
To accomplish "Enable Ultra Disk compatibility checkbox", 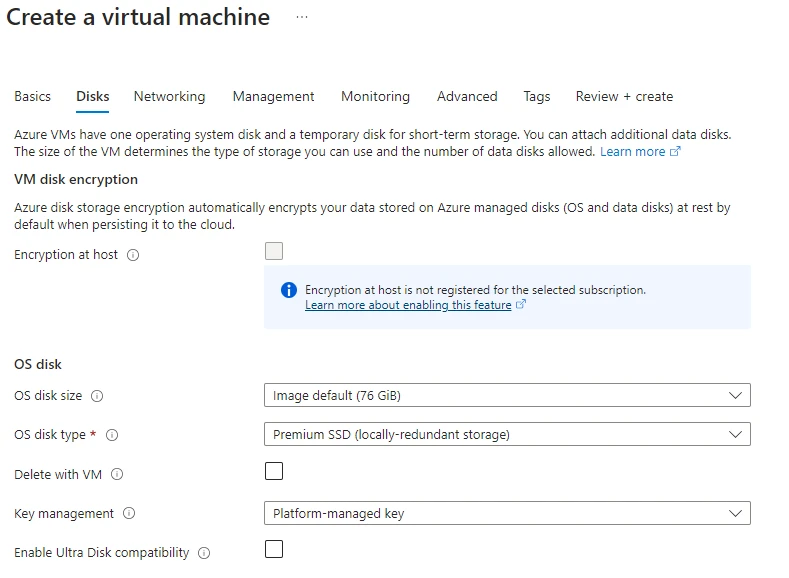I will [x=274, y=549].
